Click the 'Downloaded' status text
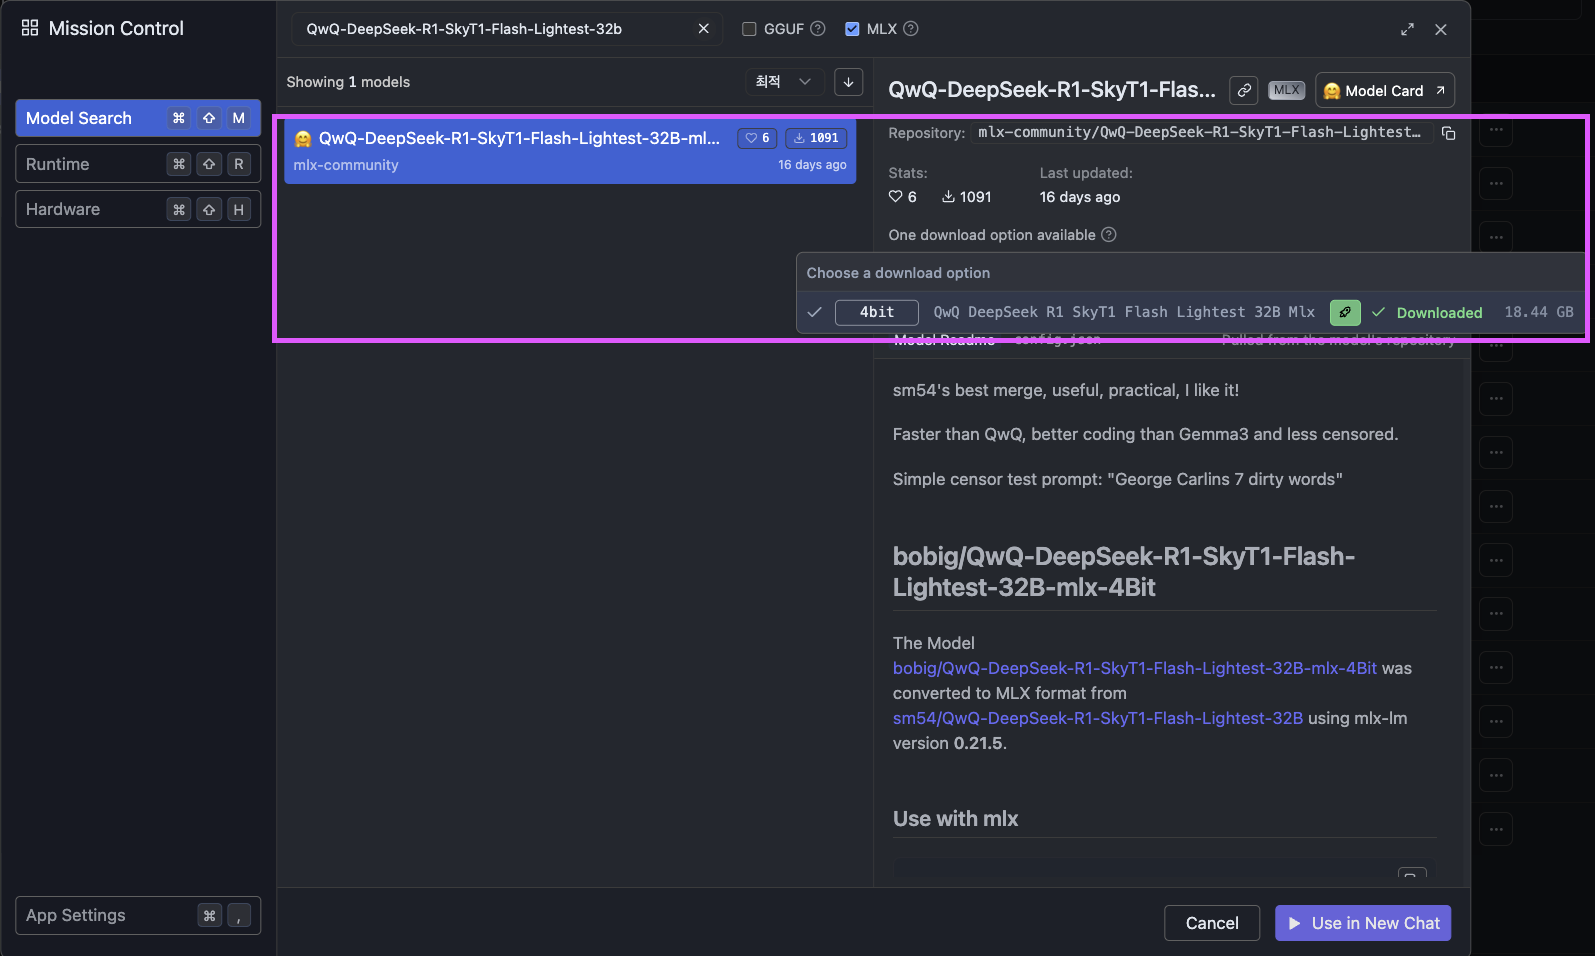This screenshot has height=956, width=1595. pos(1439,313)
